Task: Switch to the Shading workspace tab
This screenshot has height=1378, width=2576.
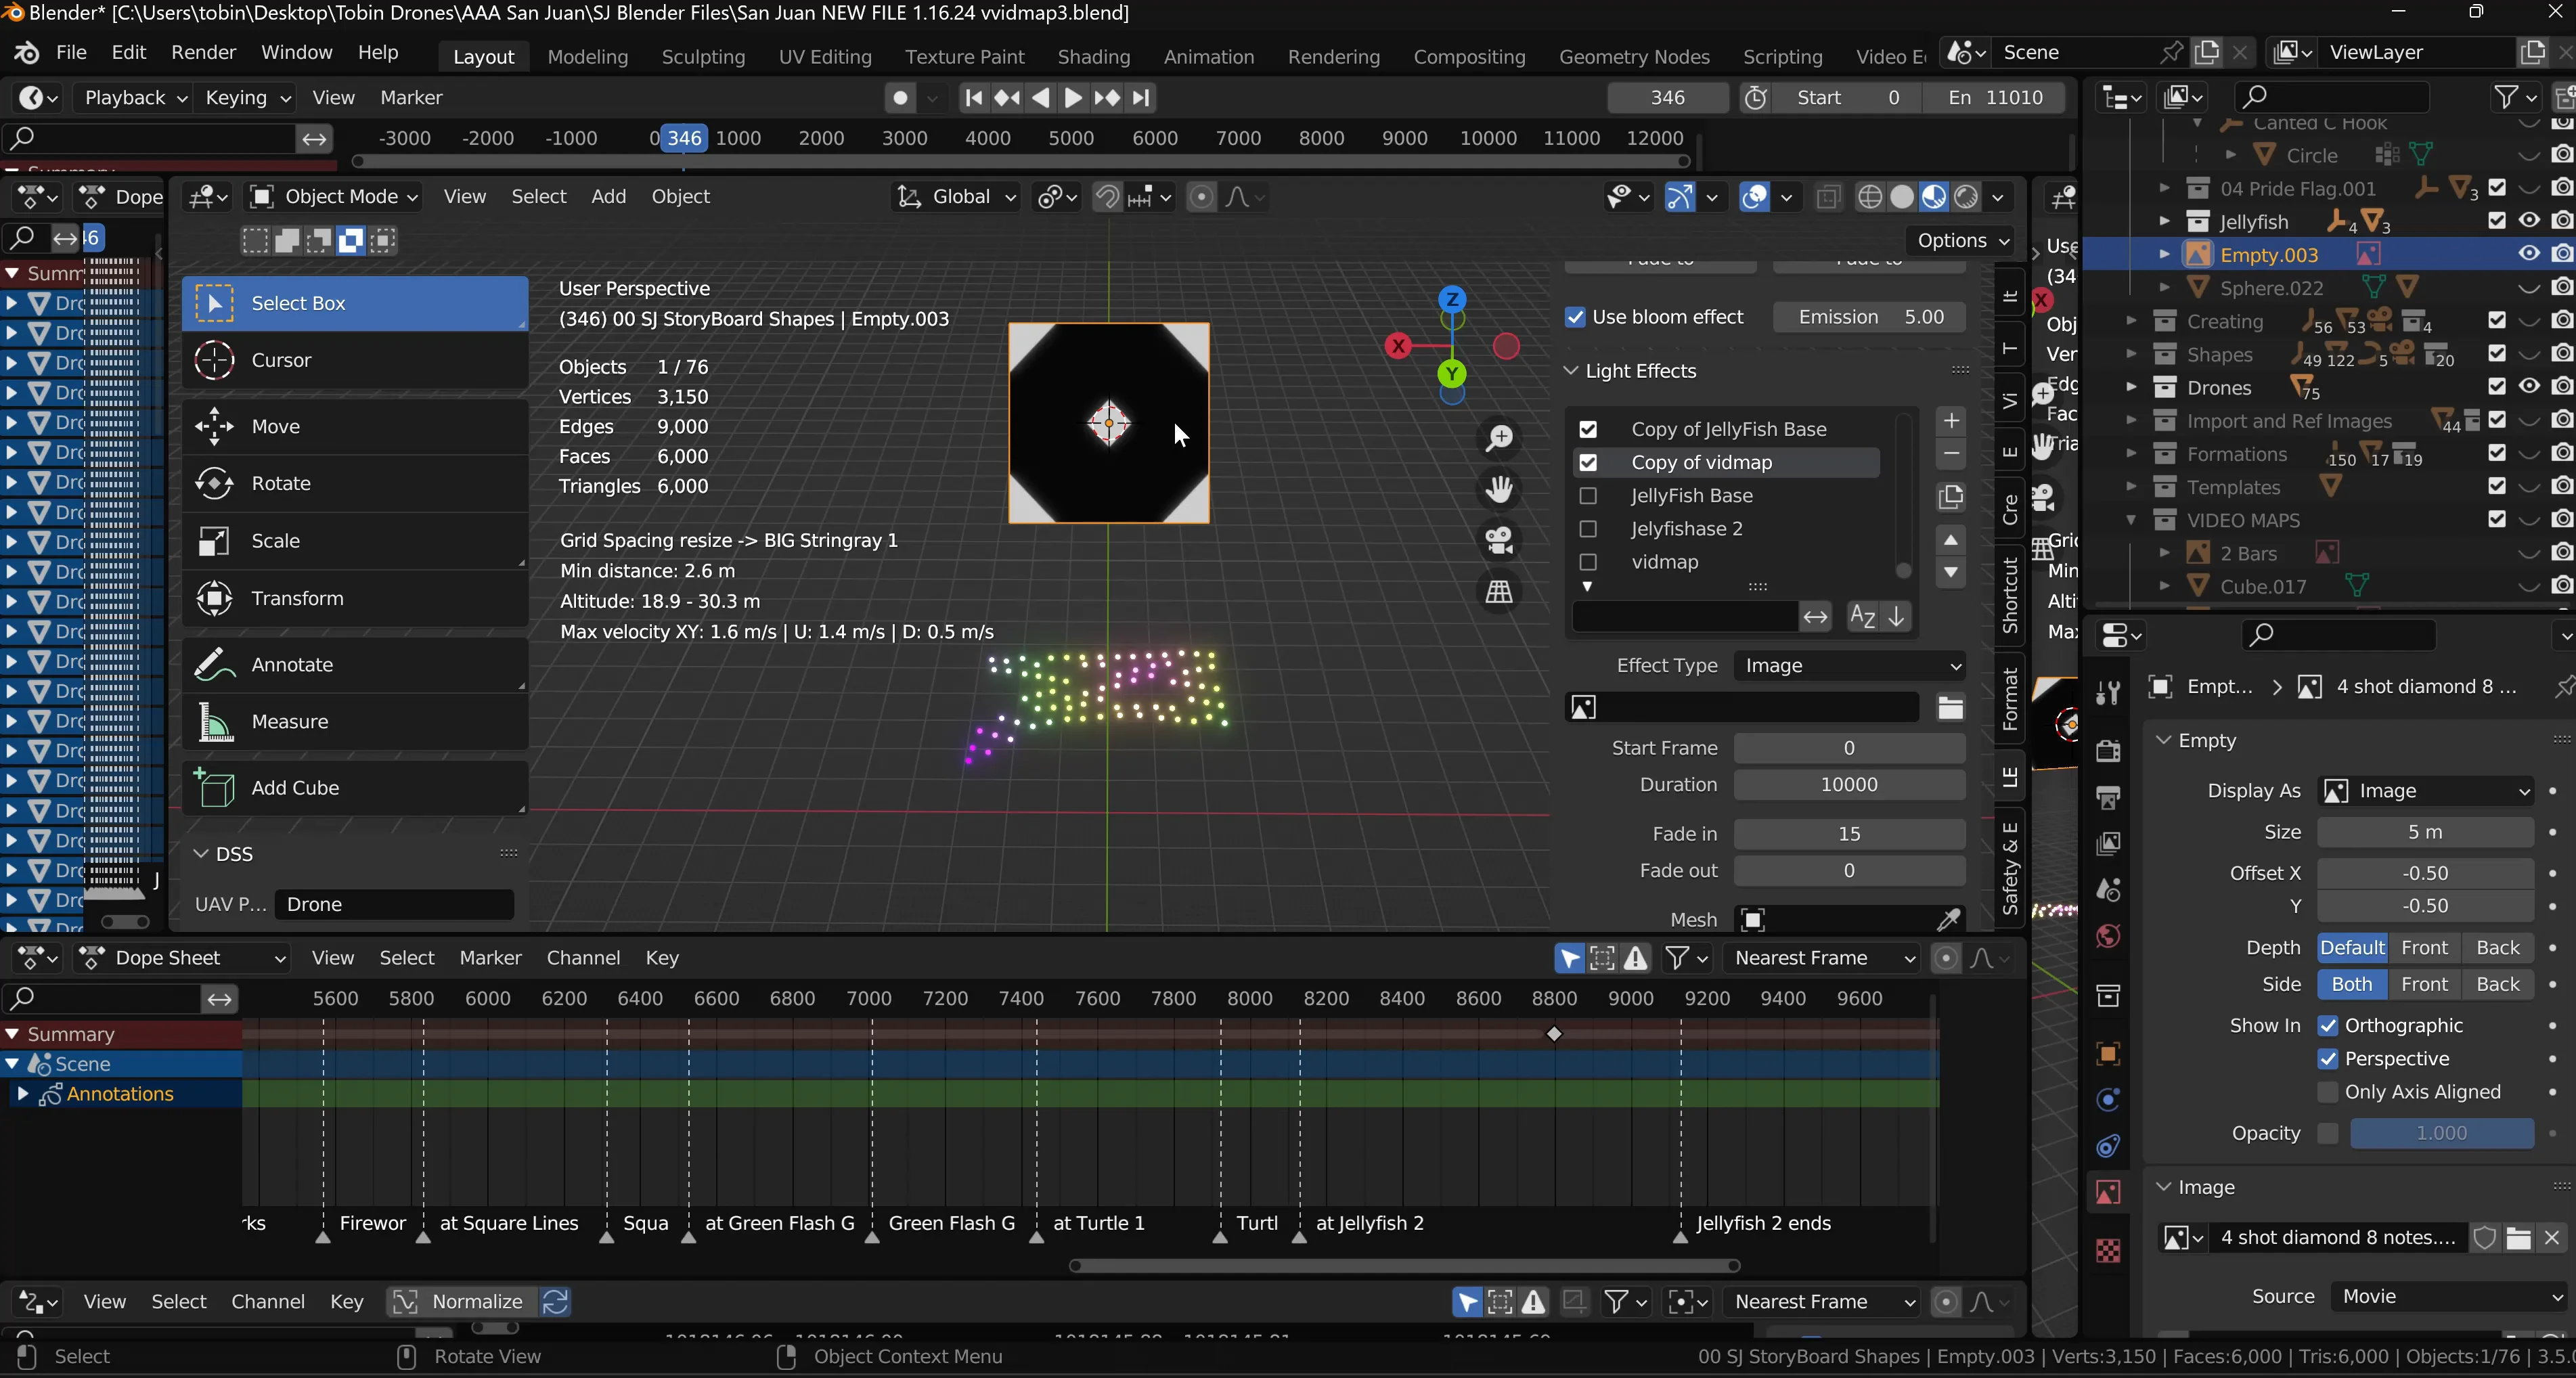Action: tap(1093, 57)
